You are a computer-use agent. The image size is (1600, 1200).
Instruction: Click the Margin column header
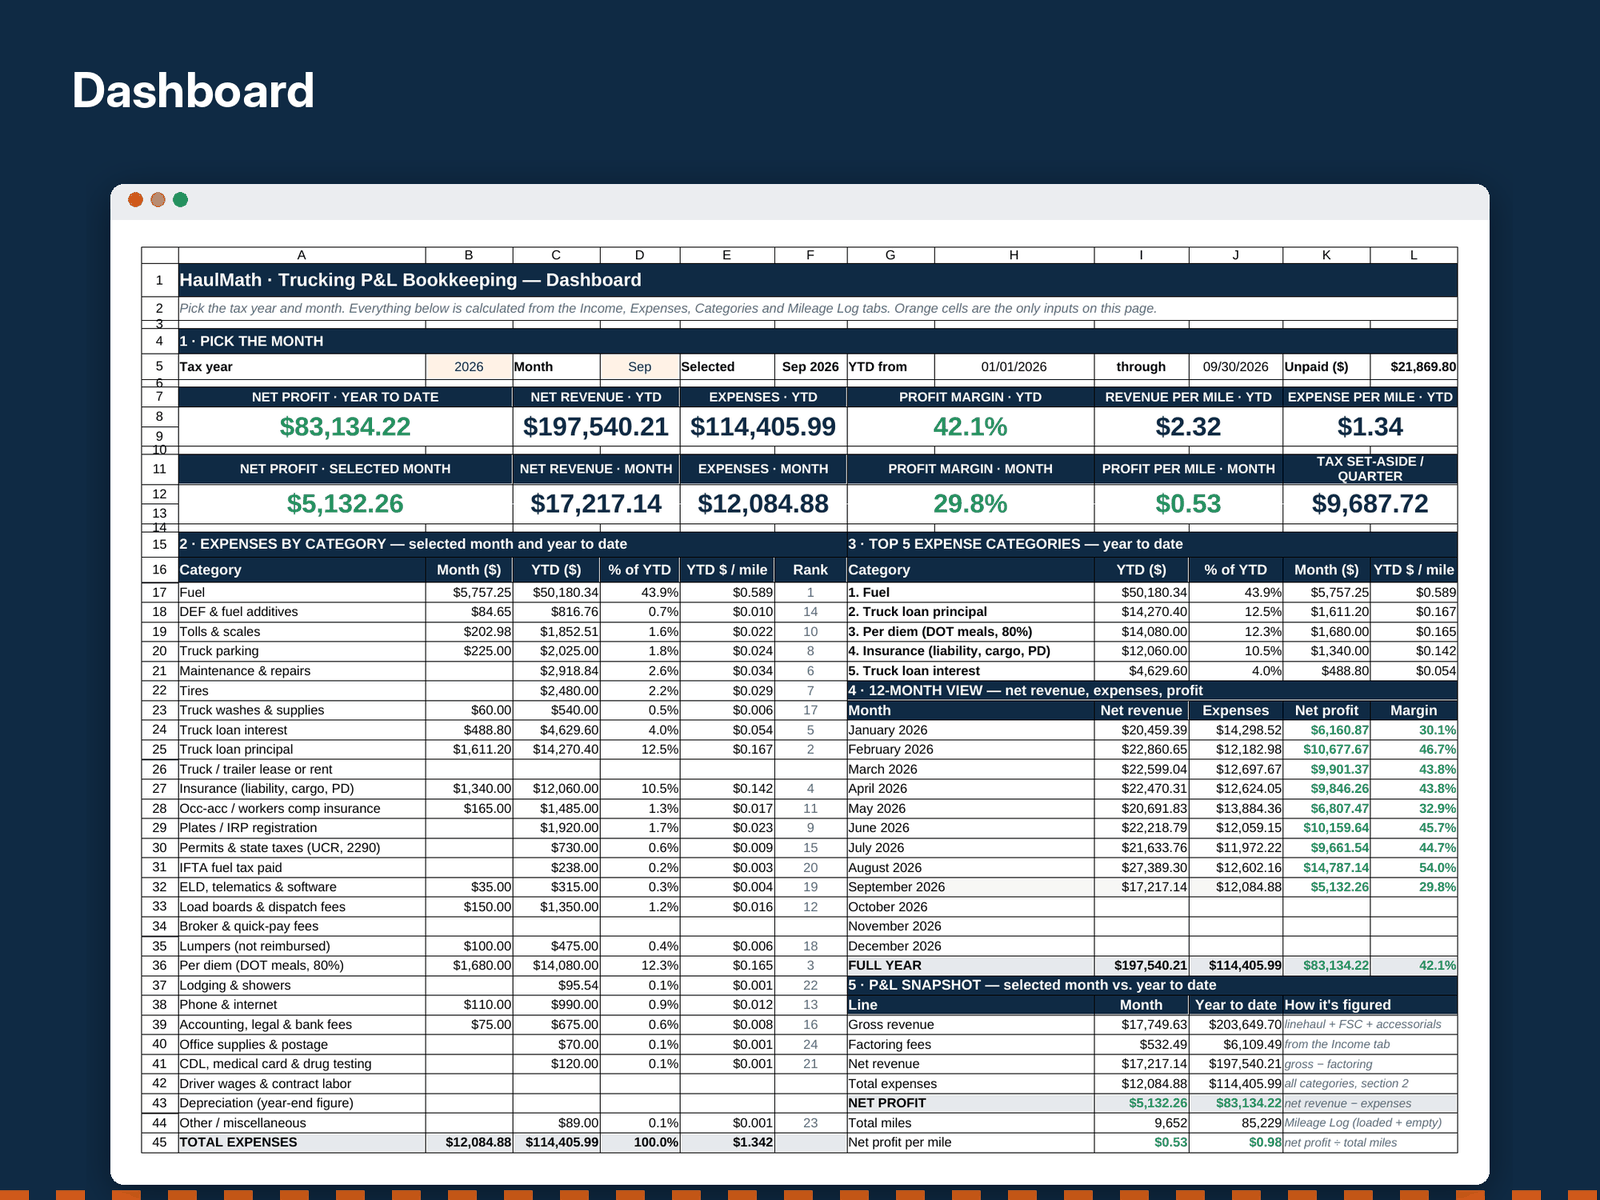pyautogui.click(x=1414, y=710)
